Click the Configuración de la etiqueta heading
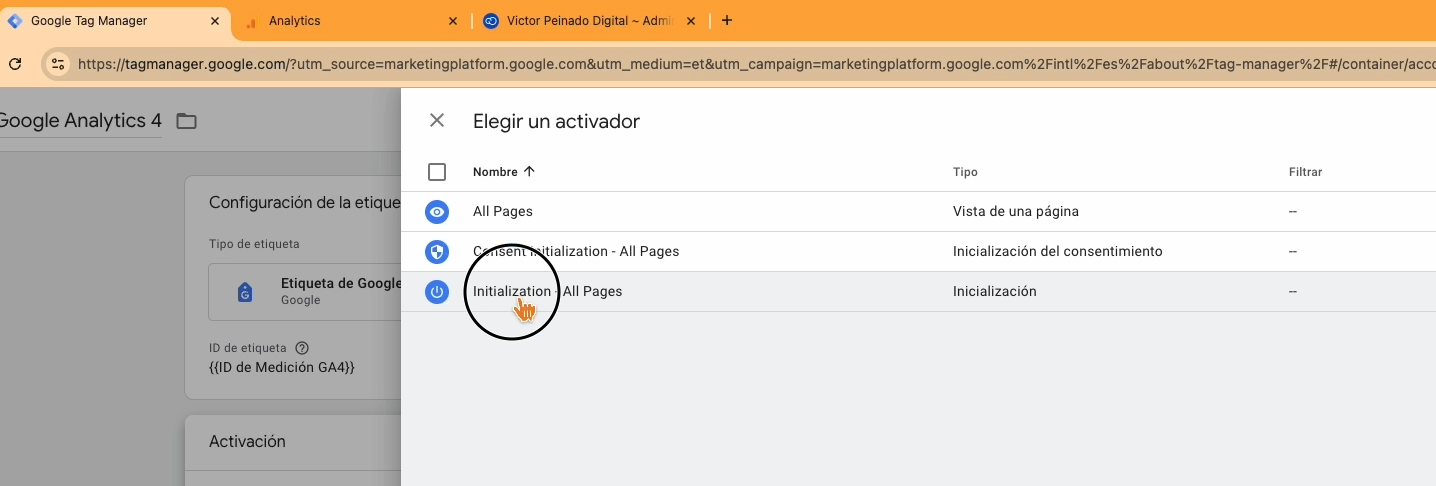 304,202
